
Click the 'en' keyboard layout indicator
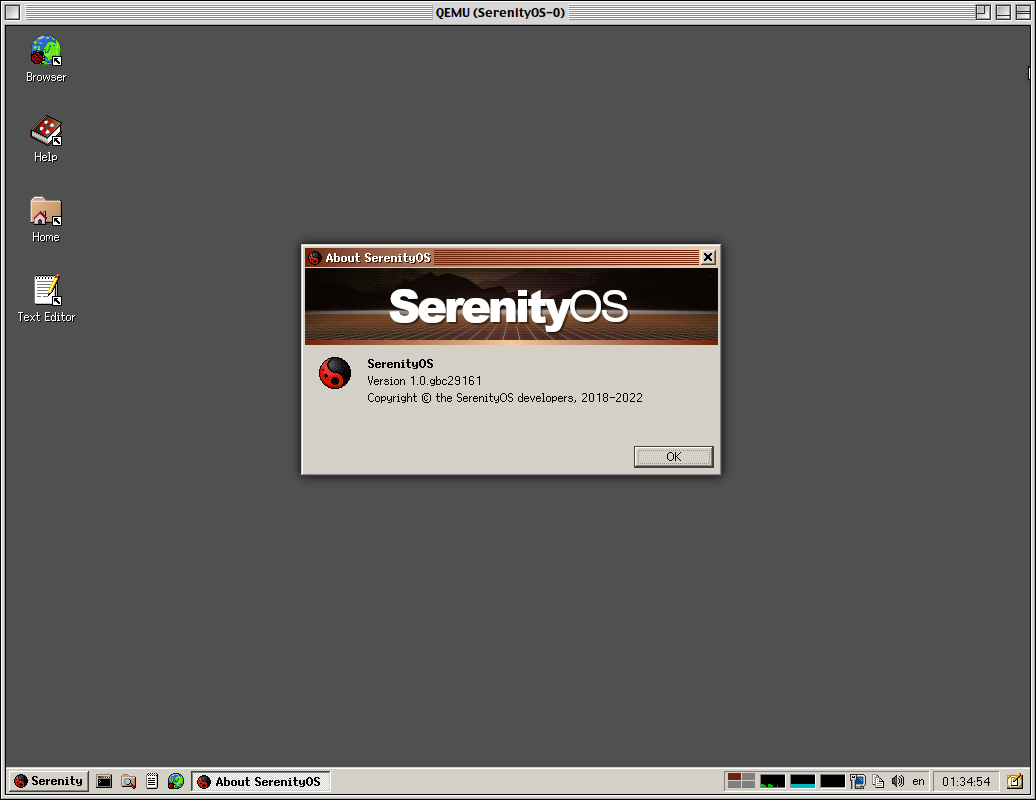coord(918,782)
